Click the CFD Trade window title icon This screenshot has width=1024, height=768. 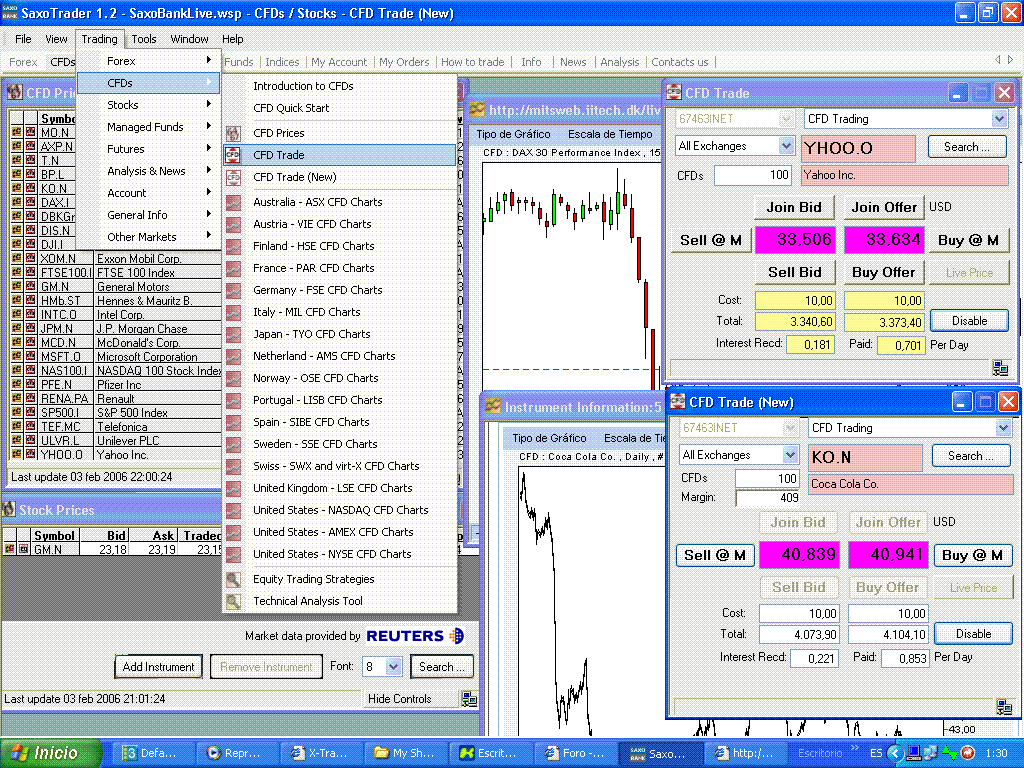(x=674, y=93)
